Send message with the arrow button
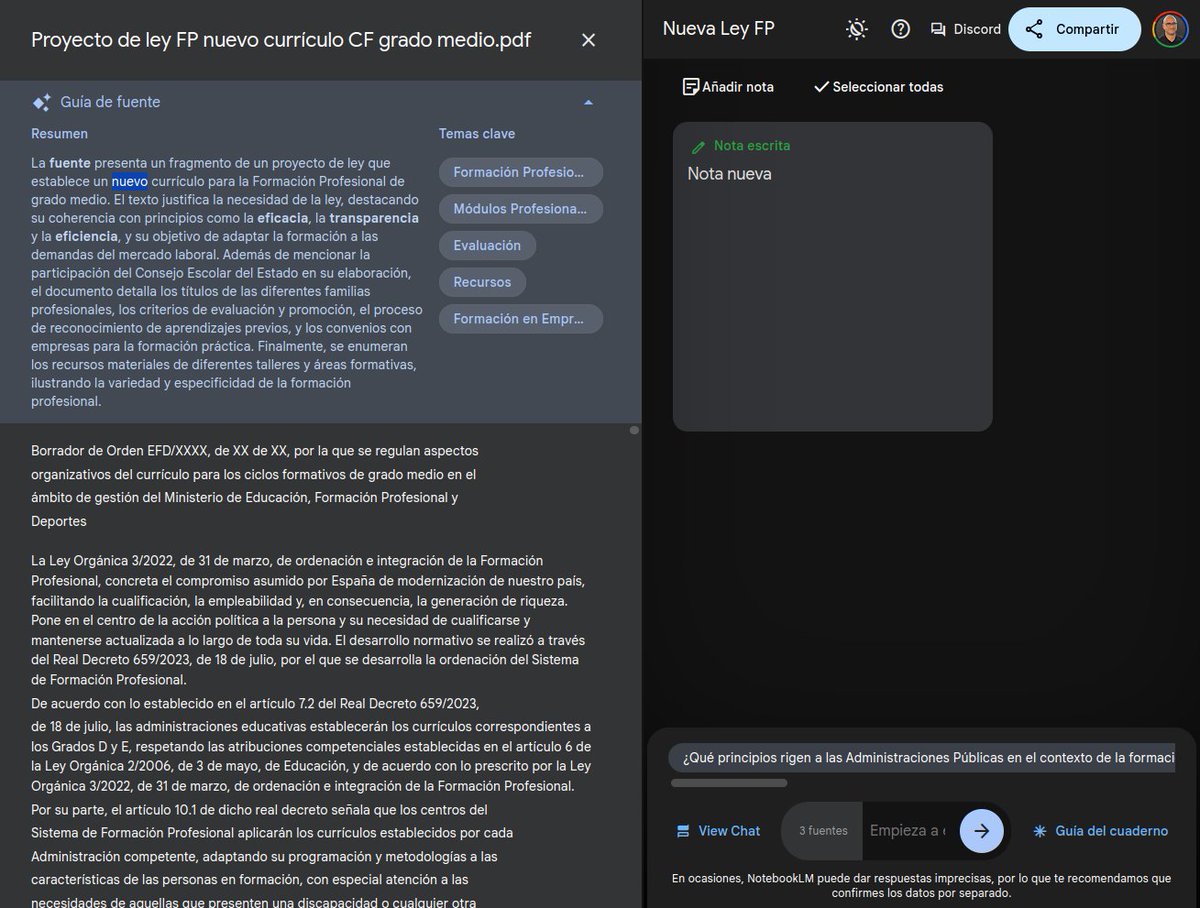The height and width of the screenshot is (908, 1200). pyautogui.click(x=981, y=831)
